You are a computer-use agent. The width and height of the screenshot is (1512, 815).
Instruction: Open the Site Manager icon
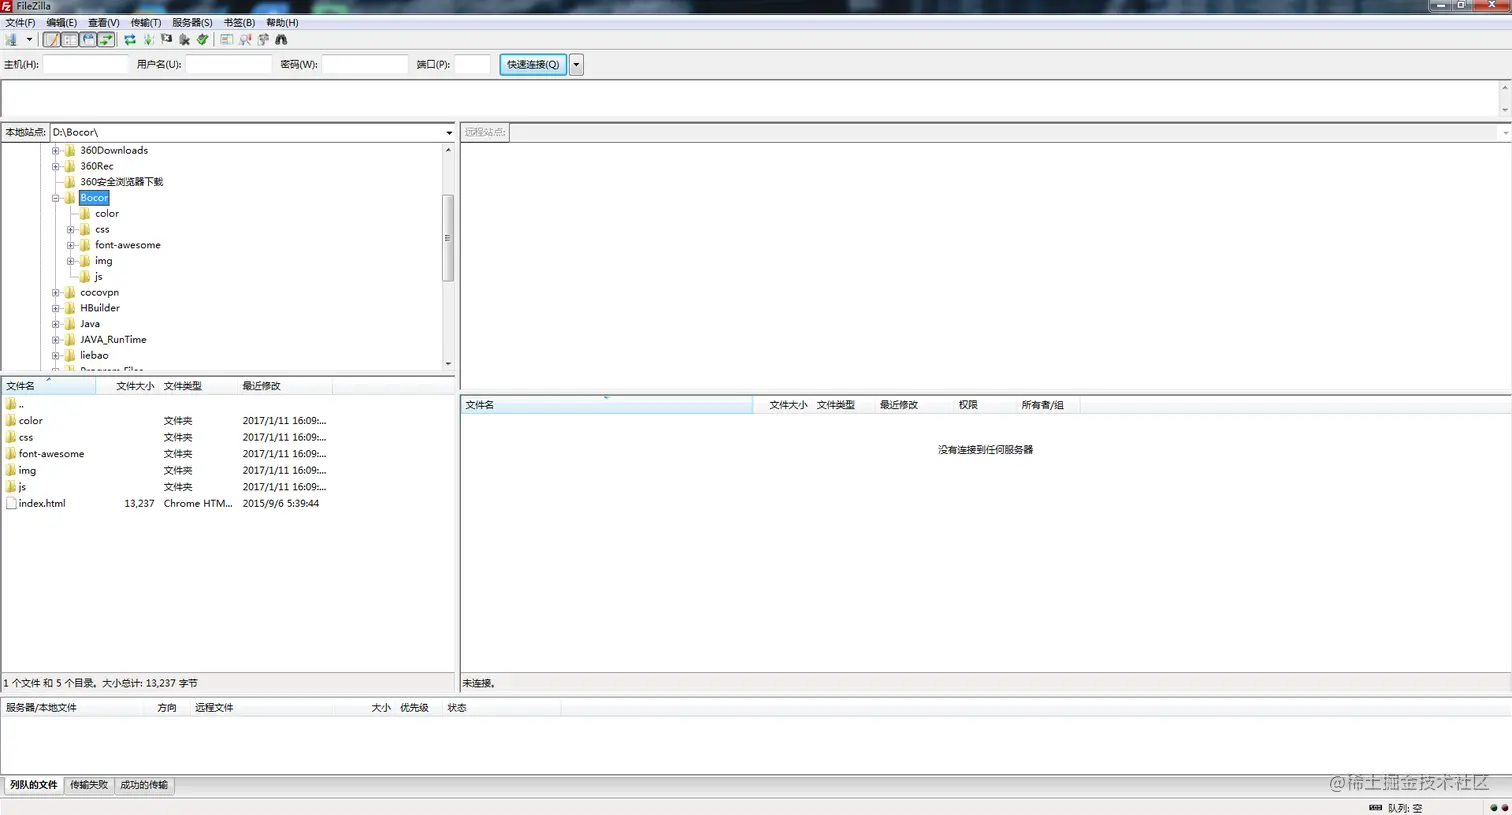[11, 40]
